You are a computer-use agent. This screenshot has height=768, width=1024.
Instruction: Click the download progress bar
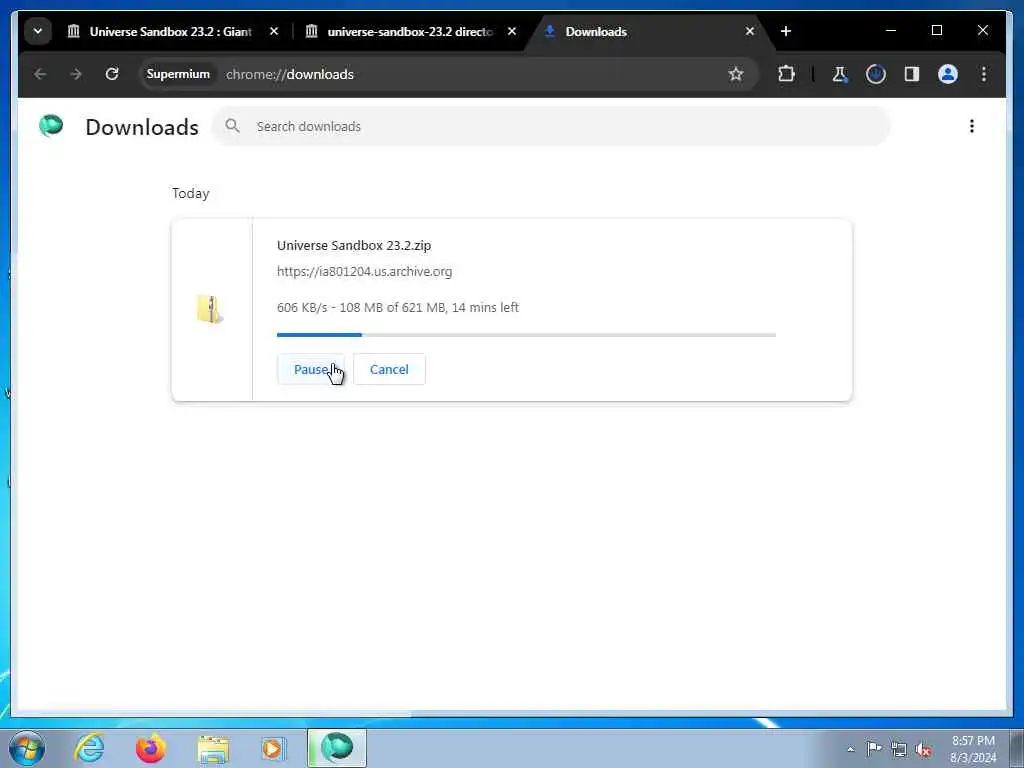point(526,335)
